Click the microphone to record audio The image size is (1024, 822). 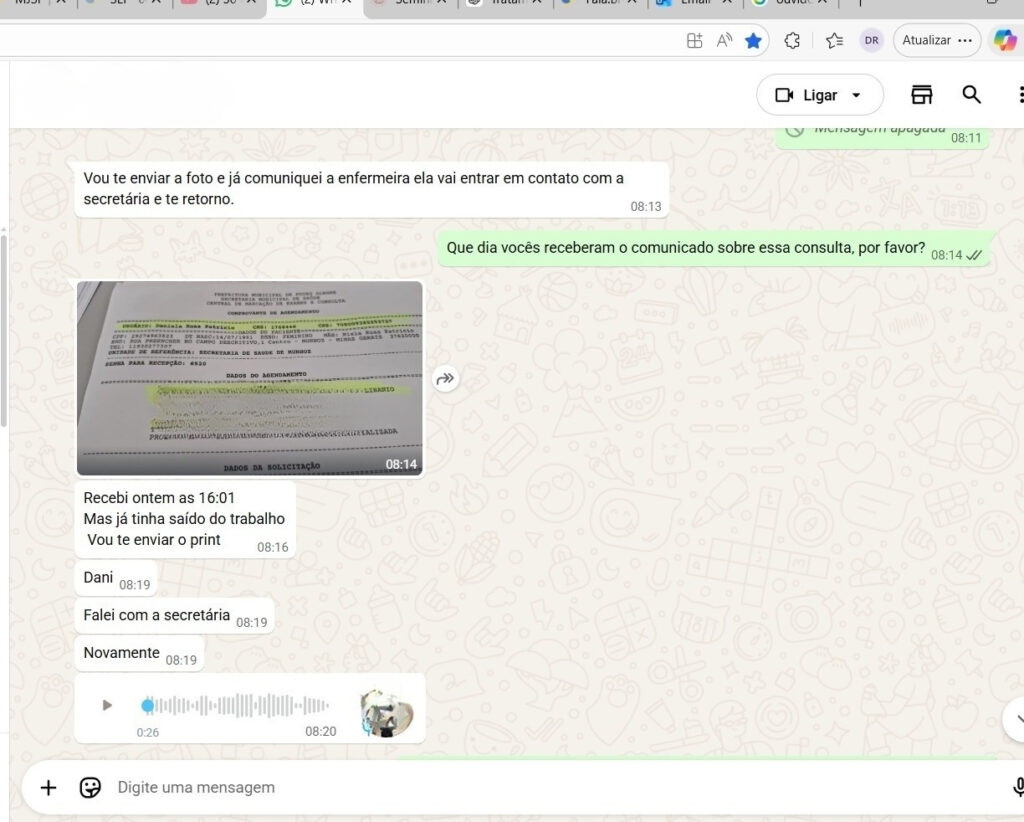[x=1017, y=787]
